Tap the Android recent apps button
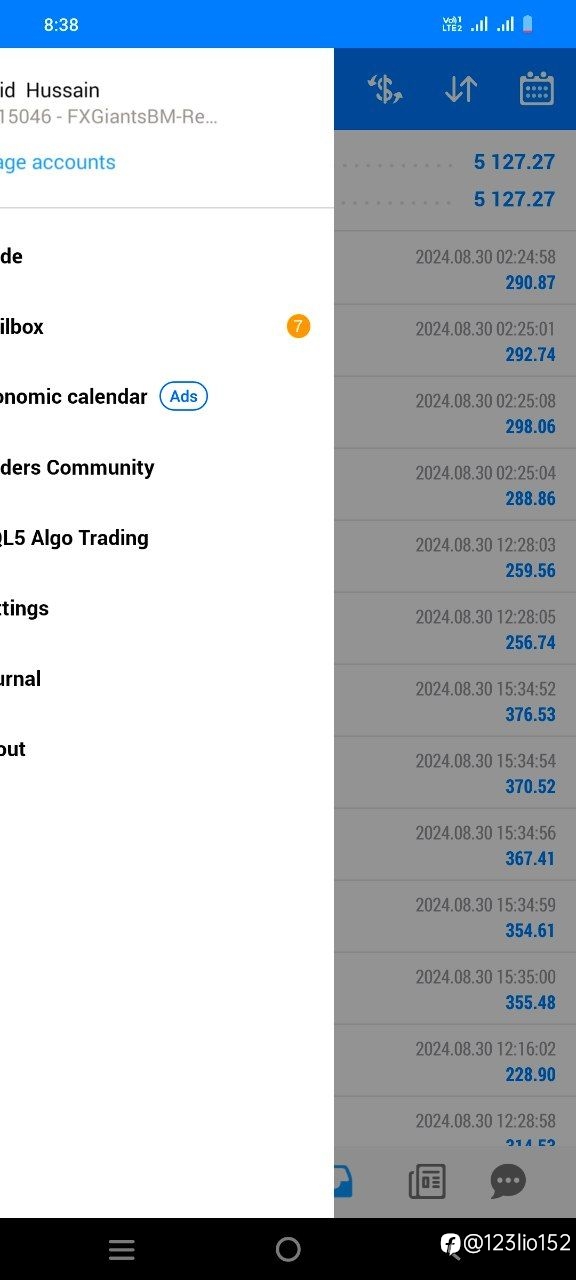 click(x=121, y=1249)
